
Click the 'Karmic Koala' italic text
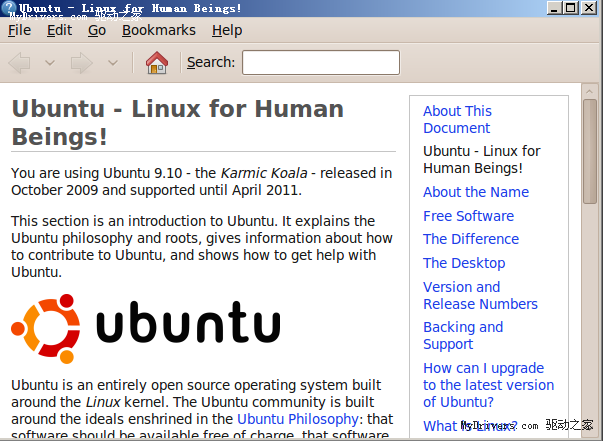point(264,173)
